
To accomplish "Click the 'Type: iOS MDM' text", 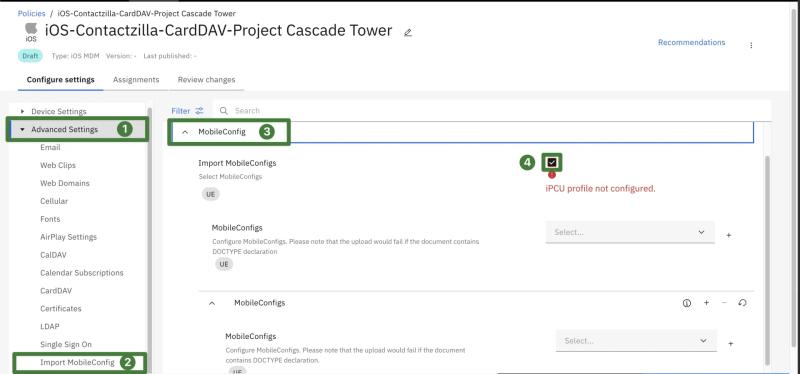I will click(75, 56).
